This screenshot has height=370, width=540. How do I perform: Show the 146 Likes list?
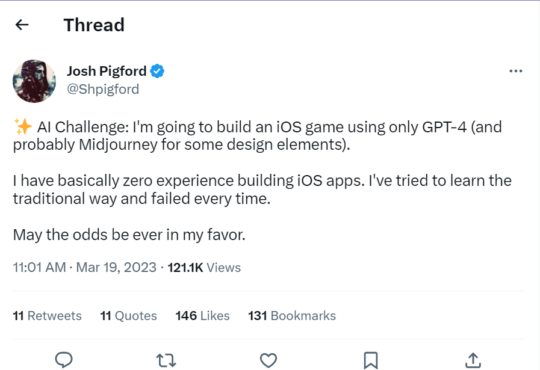(202, 316)
